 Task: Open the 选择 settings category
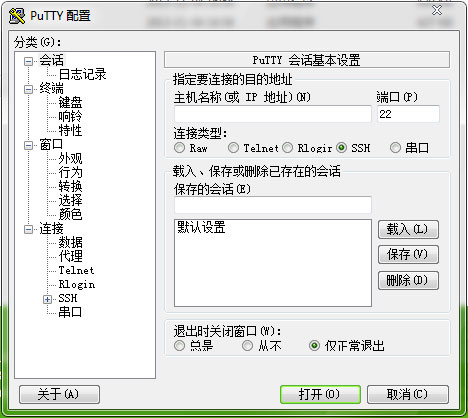click(x=70, y=200)
